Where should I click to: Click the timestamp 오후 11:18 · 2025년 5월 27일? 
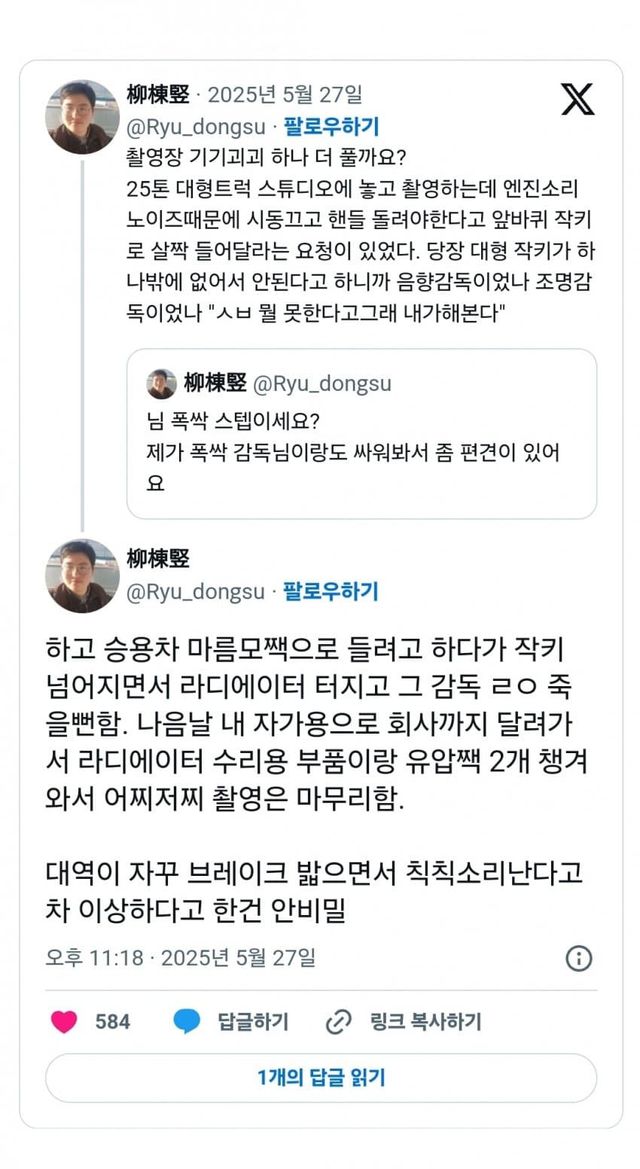[x=181, y=958]
